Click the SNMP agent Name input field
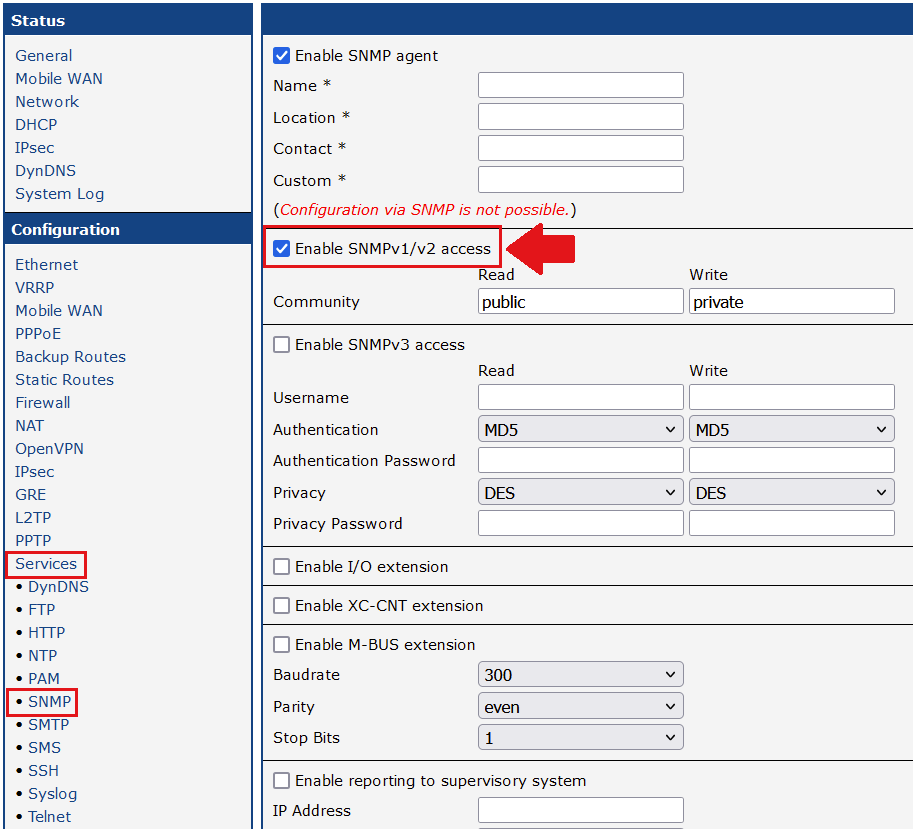 coord(580,86)
